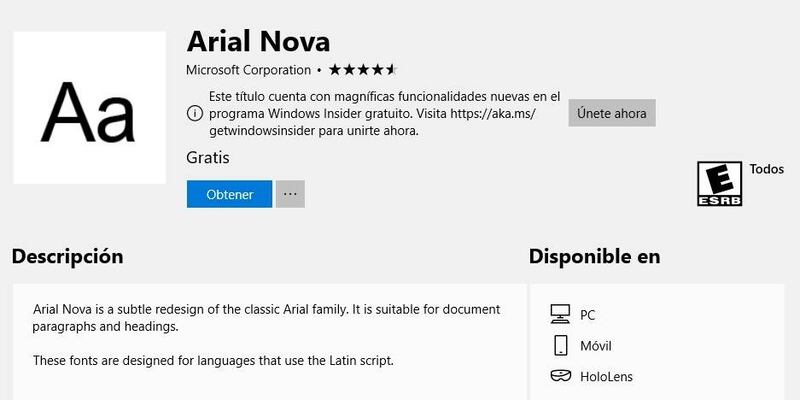Click the info circle icon
This screenshot has width=800, height=400.
pos(194,113)
